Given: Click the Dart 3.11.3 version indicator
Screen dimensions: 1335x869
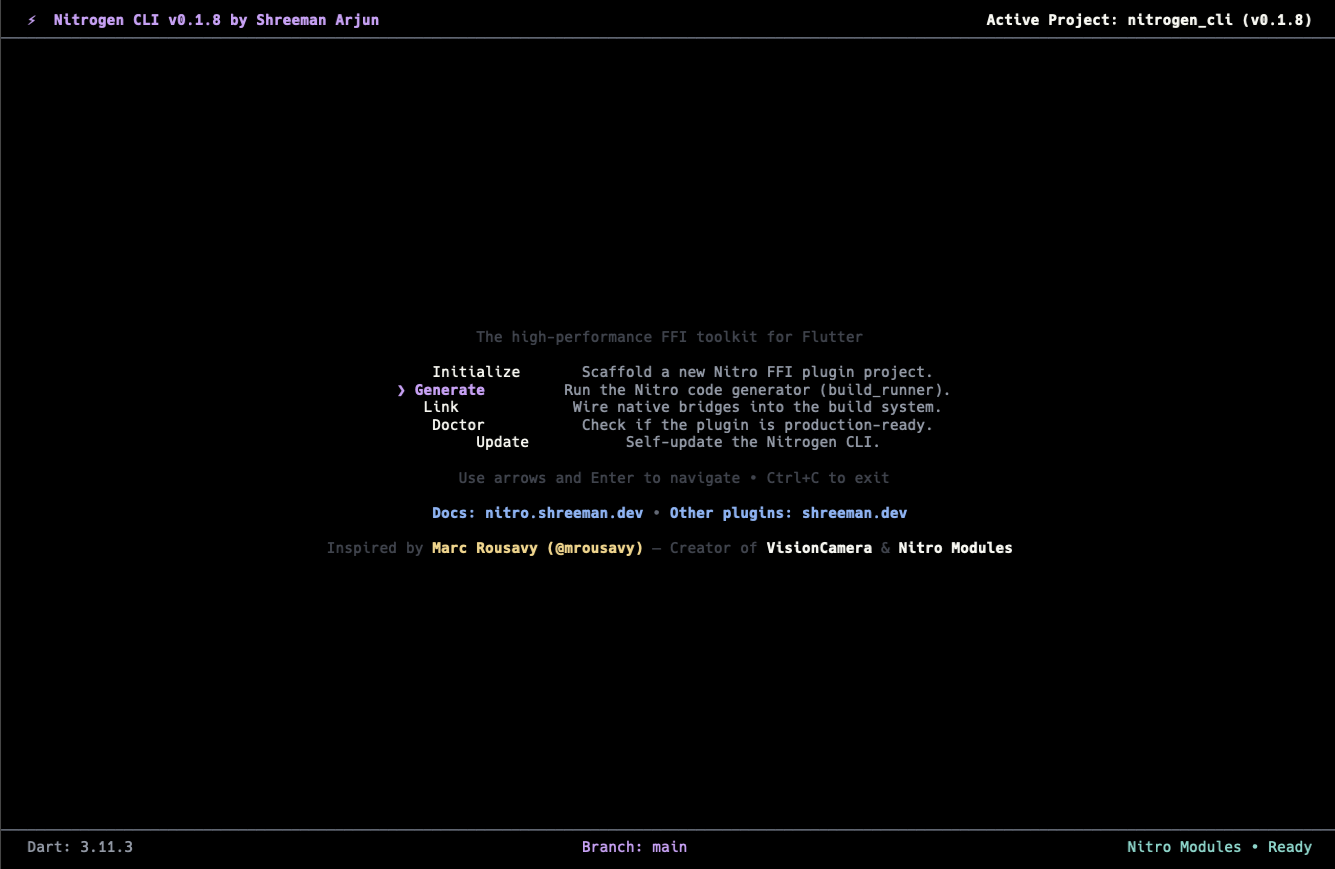Looking at the screenshot, I should [x=80, y=847].
